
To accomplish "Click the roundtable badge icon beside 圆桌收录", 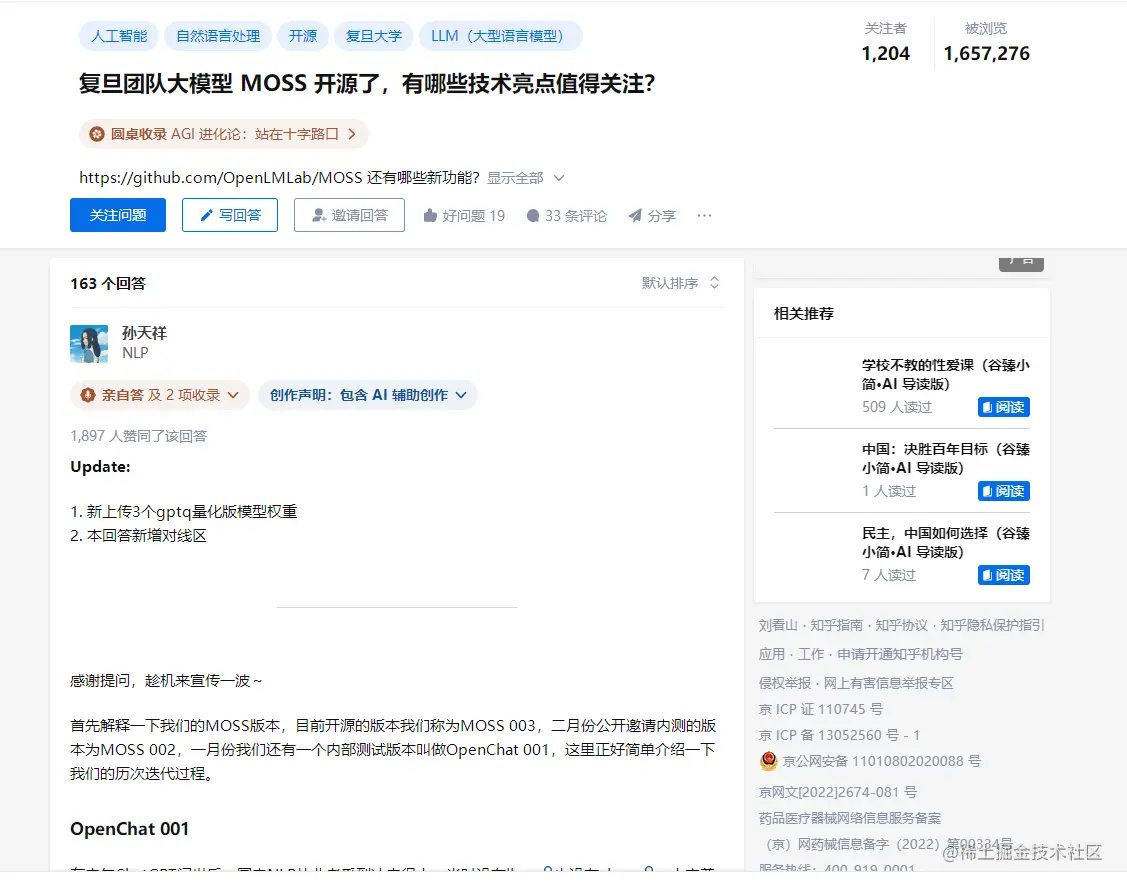I will [97, 134].
